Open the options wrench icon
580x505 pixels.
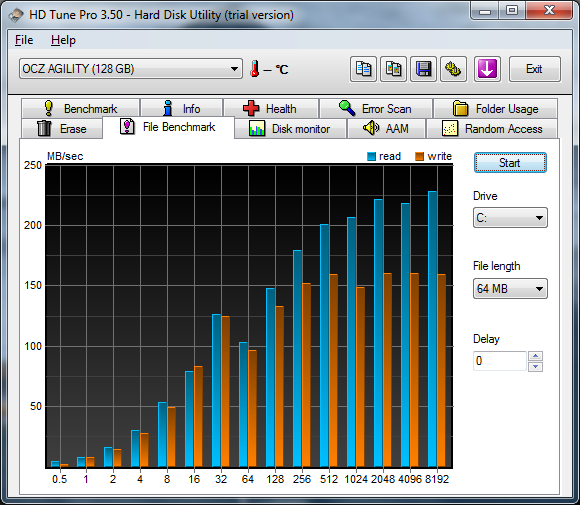(x=453, y=69)
